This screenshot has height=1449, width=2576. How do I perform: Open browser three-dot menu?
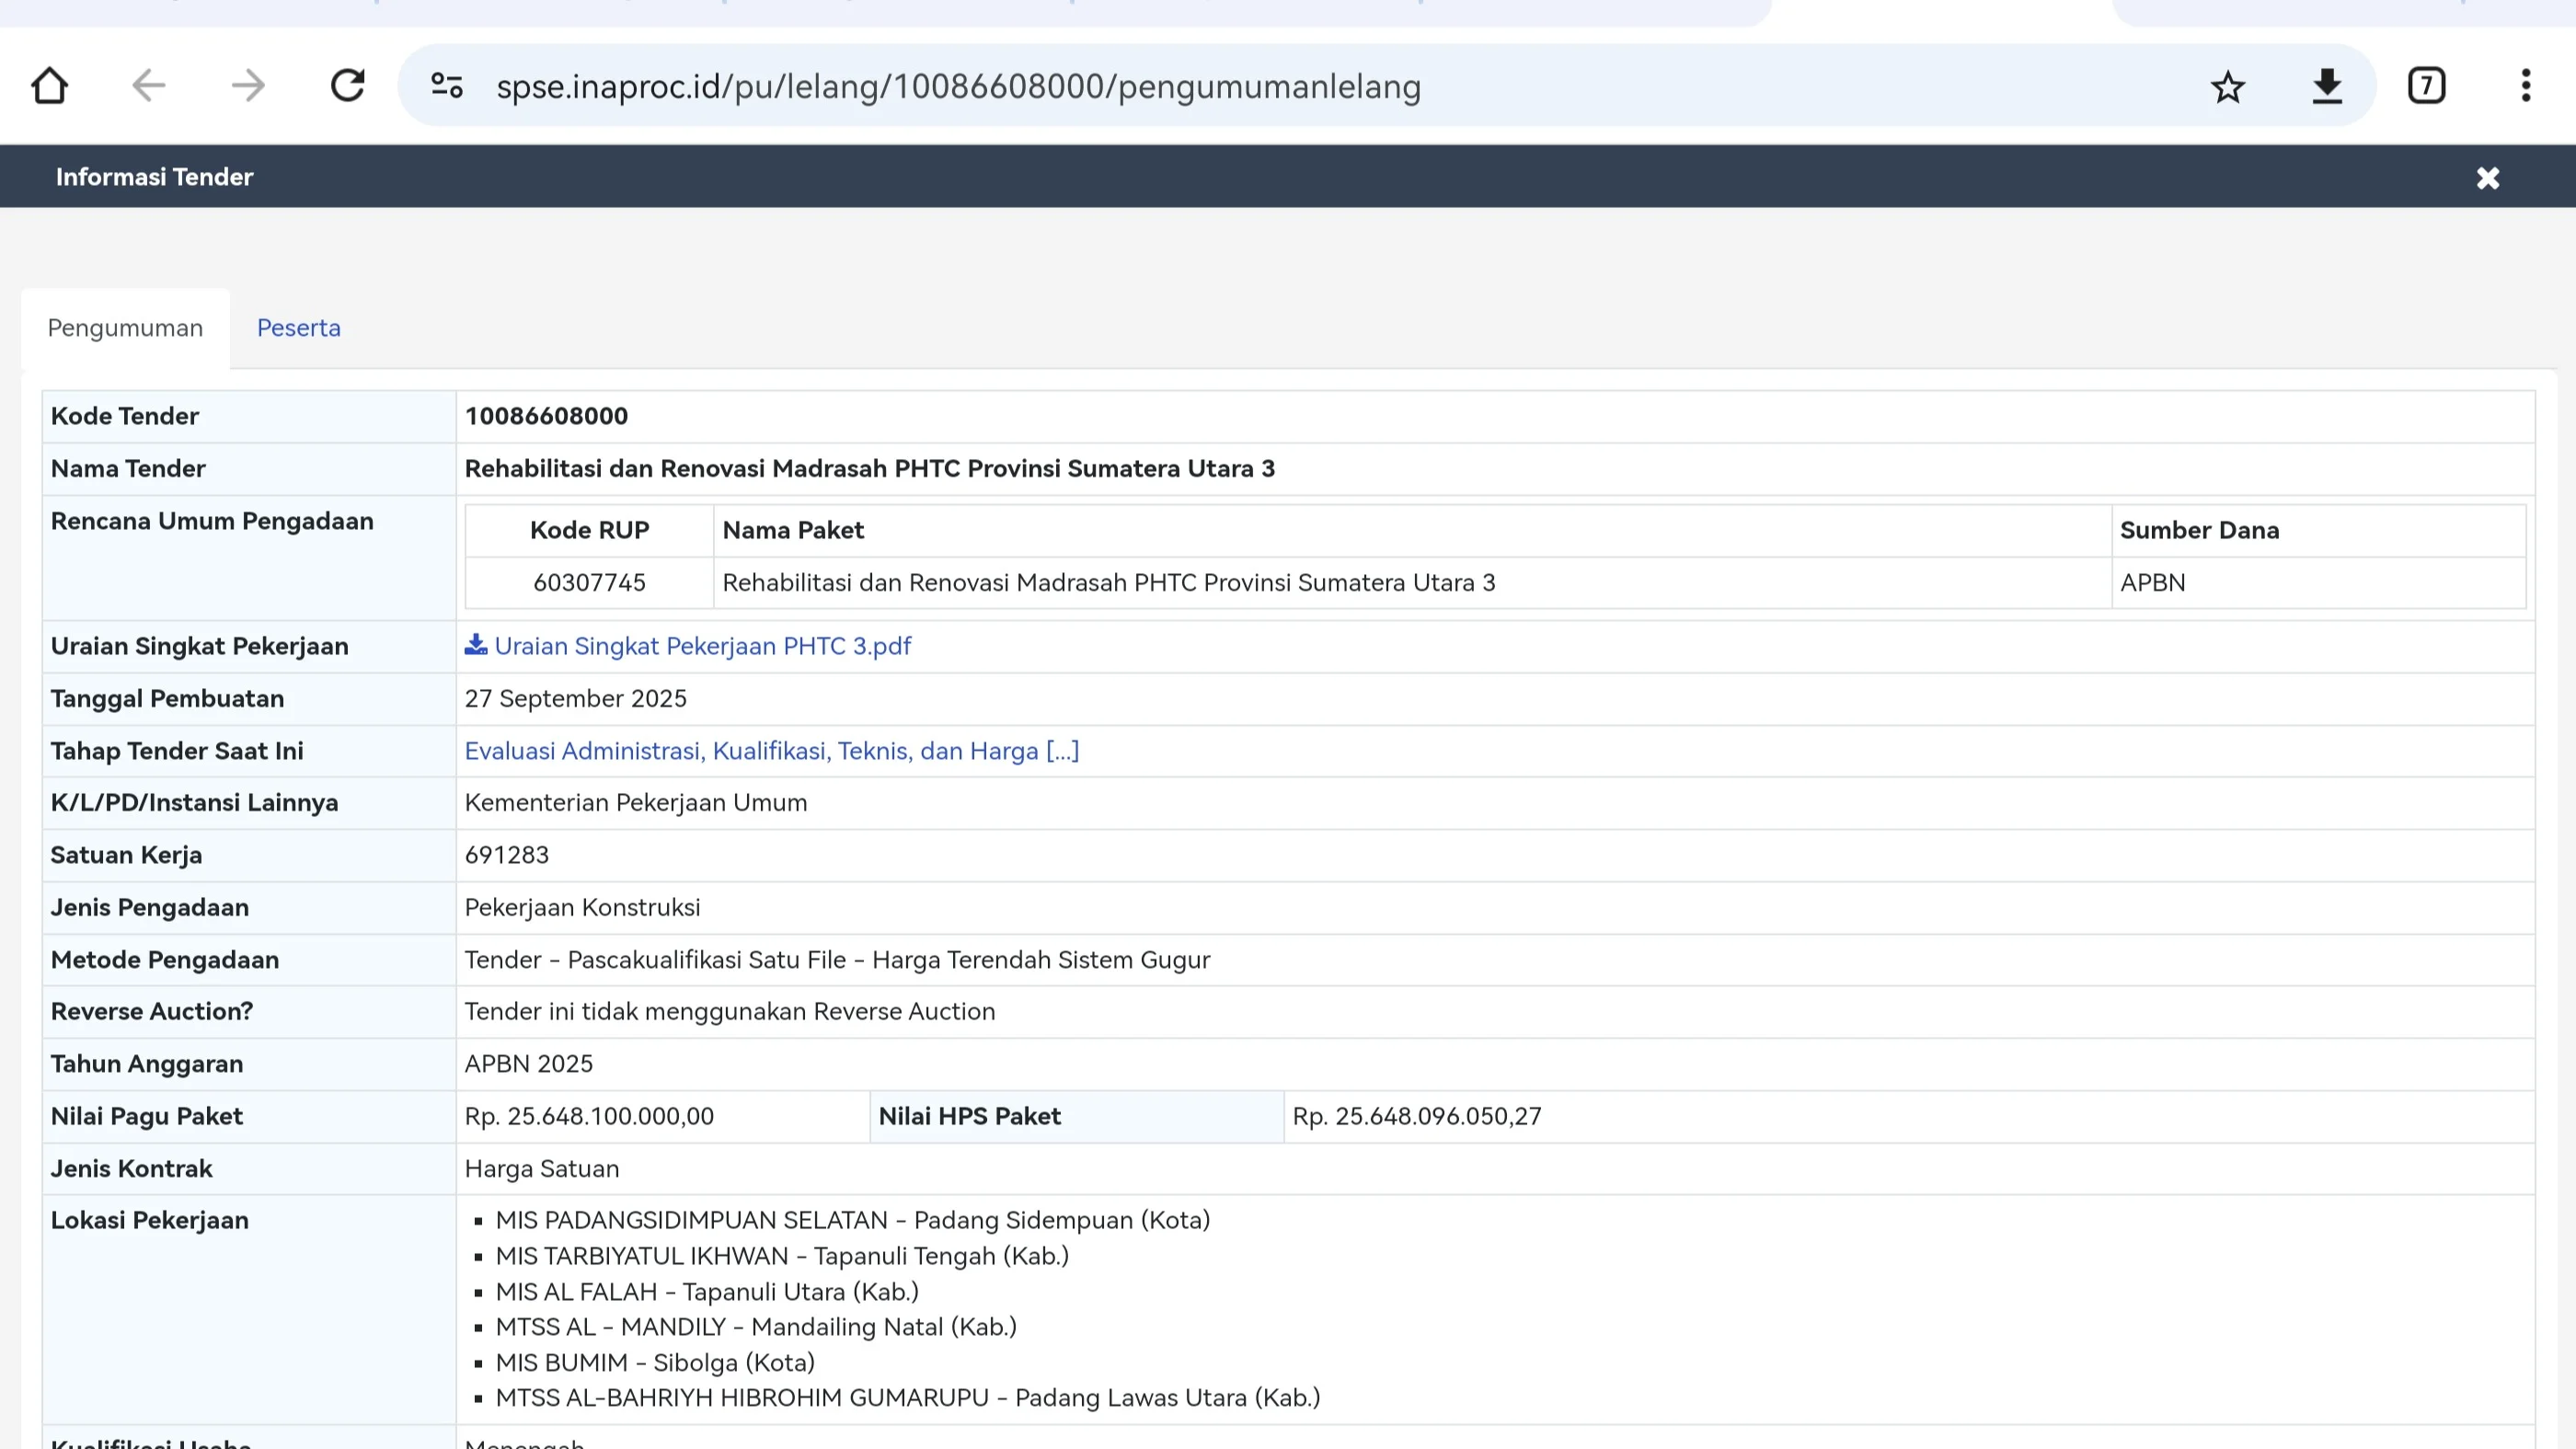[x=2525, y=86]
